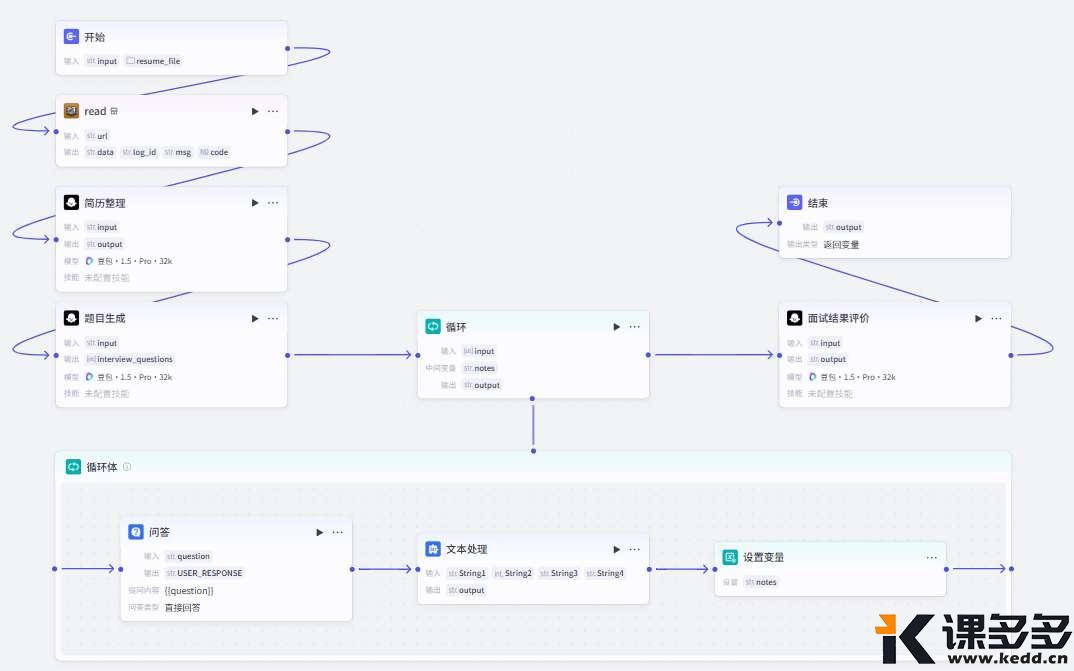Open the more menu on 问答 node
1074x671 pixels.
(x=338, y=532)
